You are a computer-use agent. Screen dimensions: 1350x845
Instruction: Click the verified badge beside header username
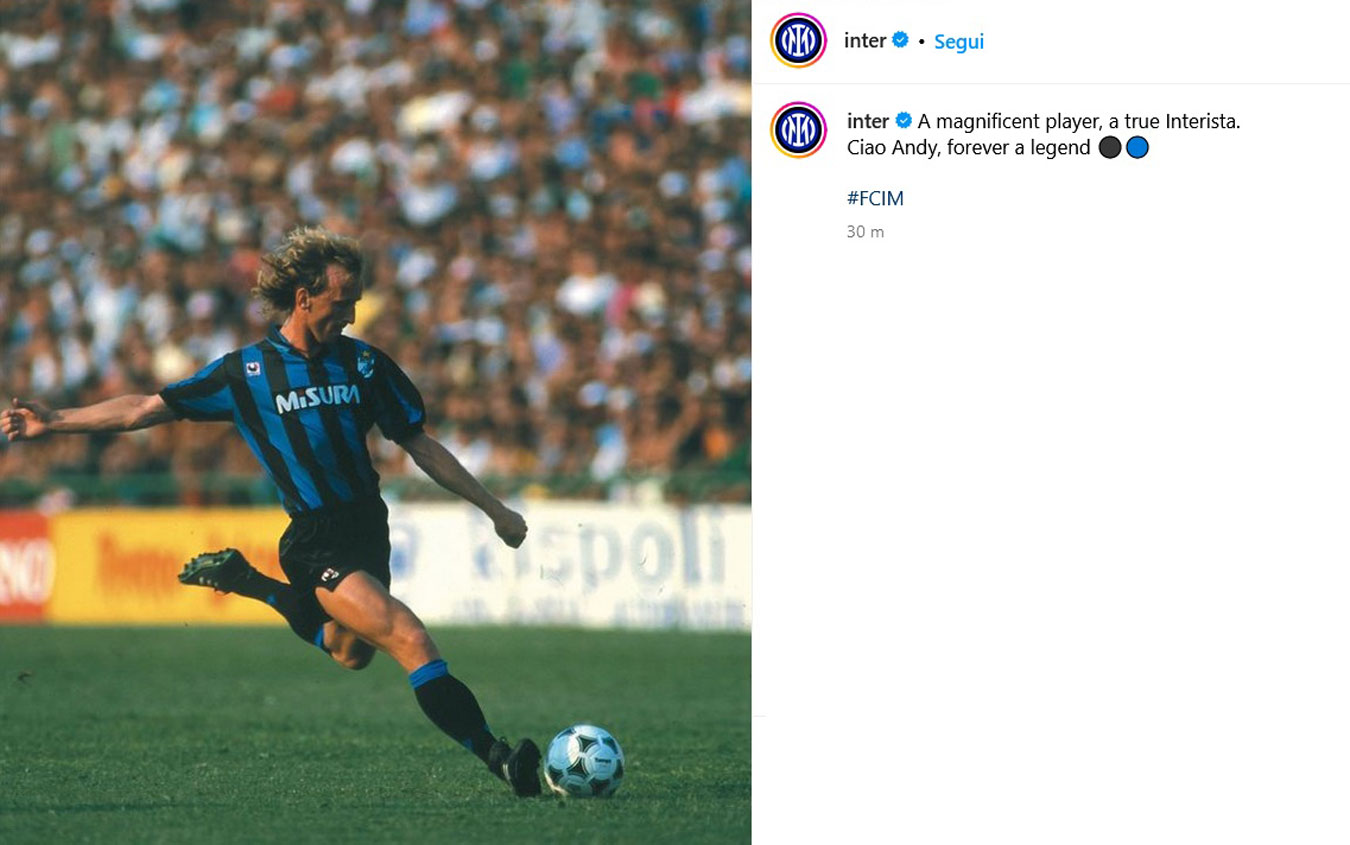point(900,40)
